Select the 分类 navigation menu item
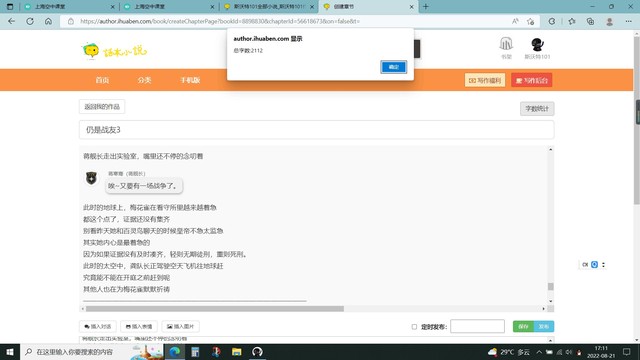 tap(144, 80)
